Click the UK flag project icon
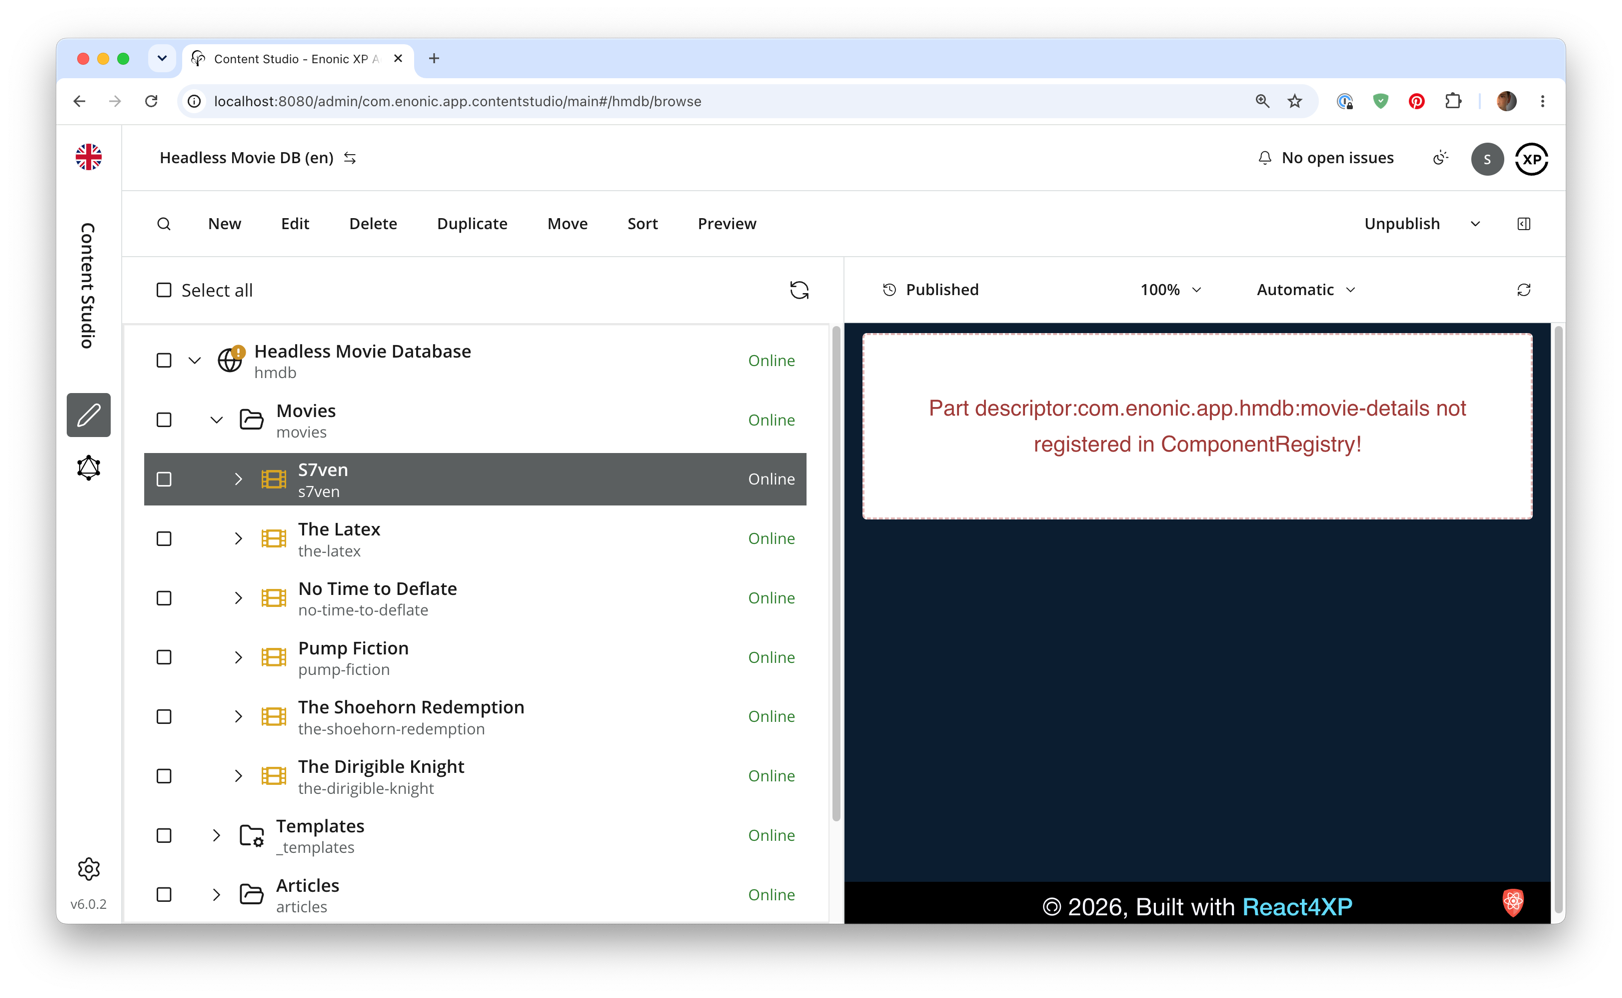1622x998 pixels. 89,157
